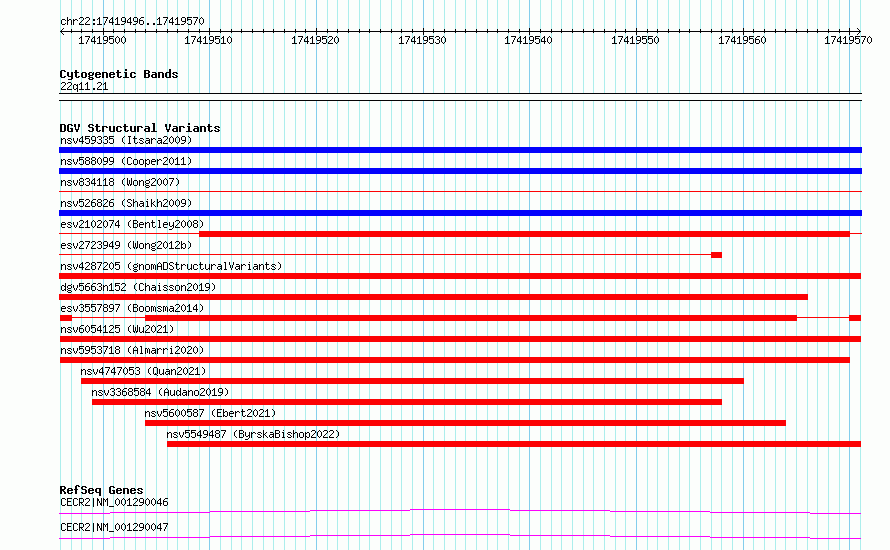Open variant nsv5953718 (Almarri2020) label
This screenshot has width=890, height=550.
pos(132,350)
